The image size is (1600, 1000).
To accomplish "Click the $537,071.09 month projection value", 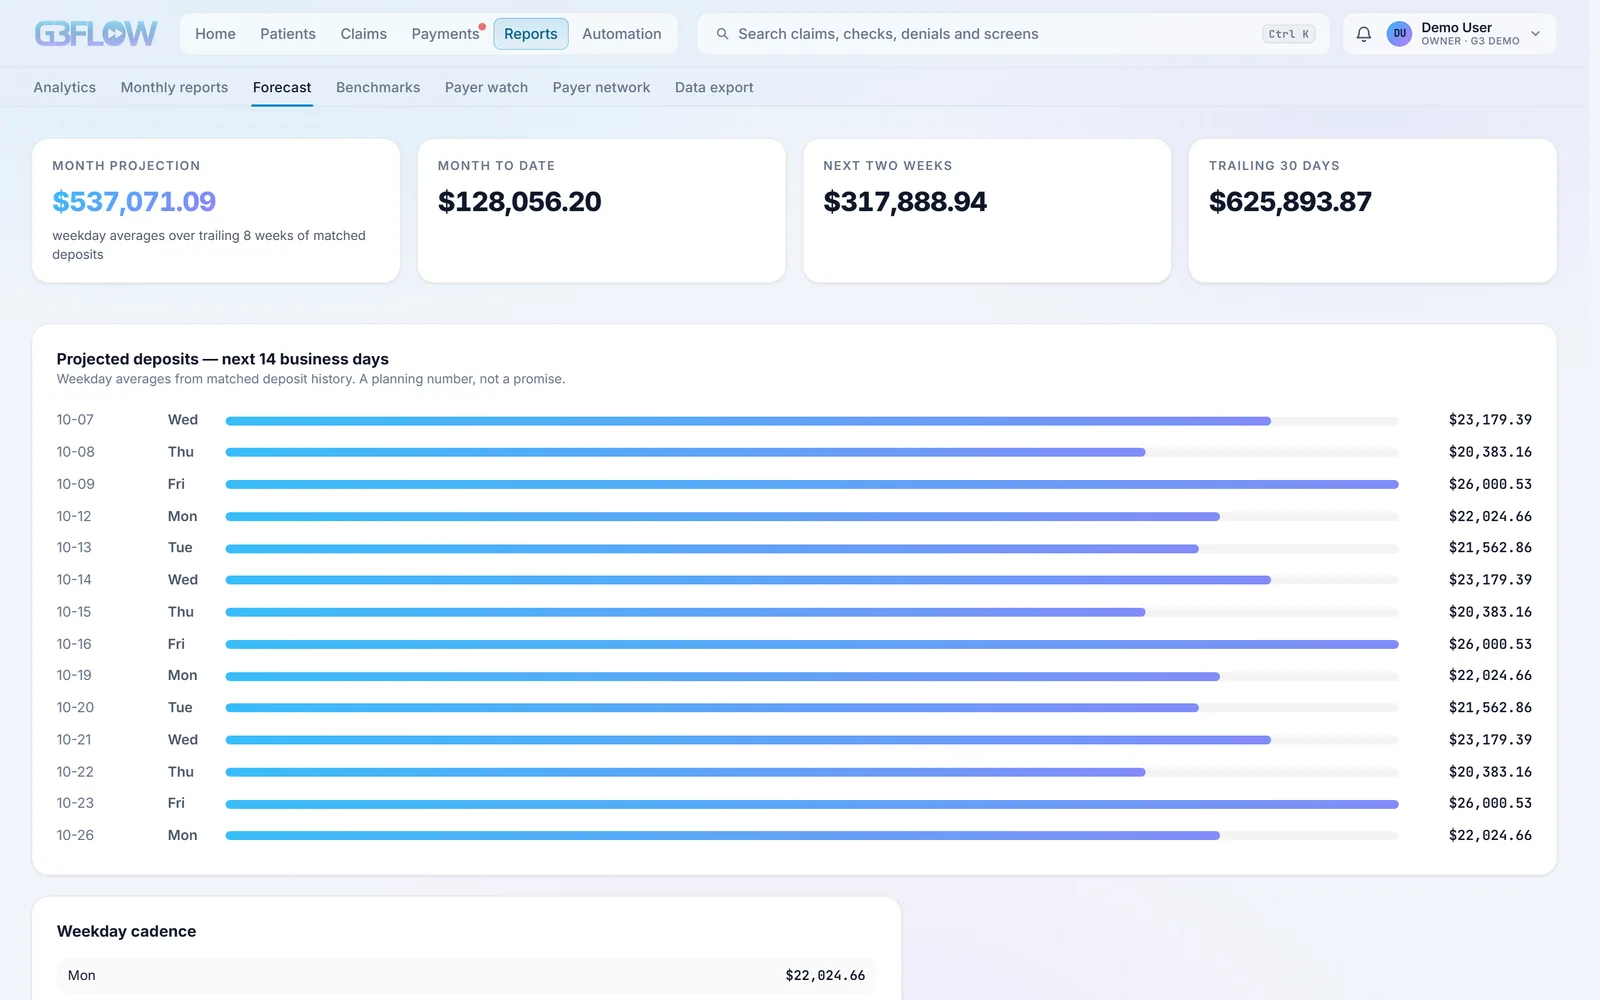I will coord(134,202).
